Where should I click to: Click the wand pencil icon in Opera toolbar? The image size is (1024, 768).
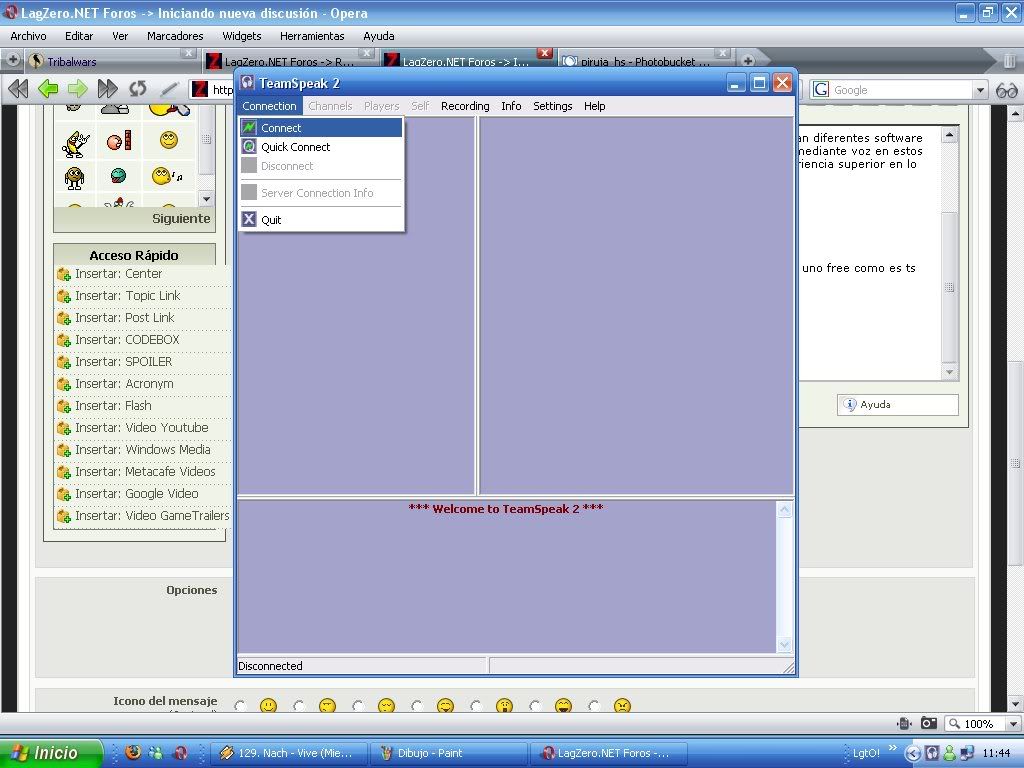point(169,89)
